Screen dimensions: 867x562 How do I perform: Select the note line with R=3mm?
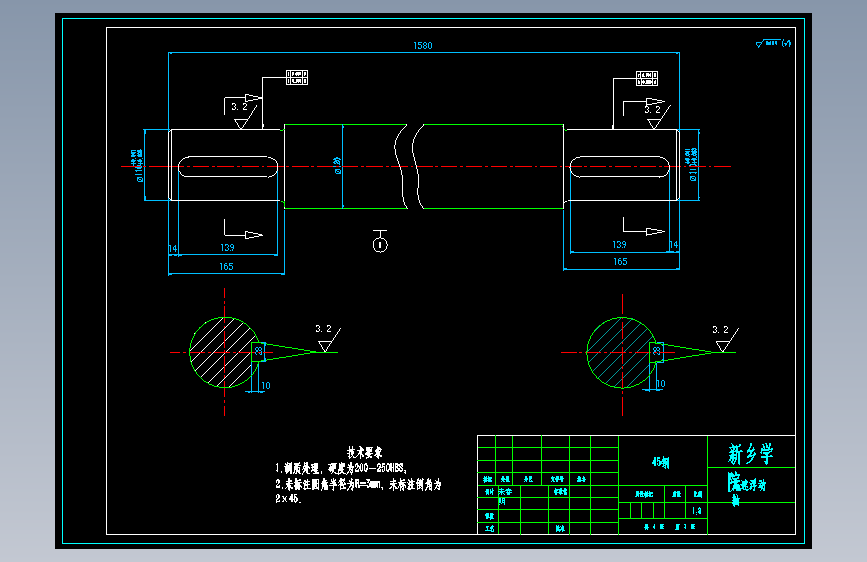358,485
